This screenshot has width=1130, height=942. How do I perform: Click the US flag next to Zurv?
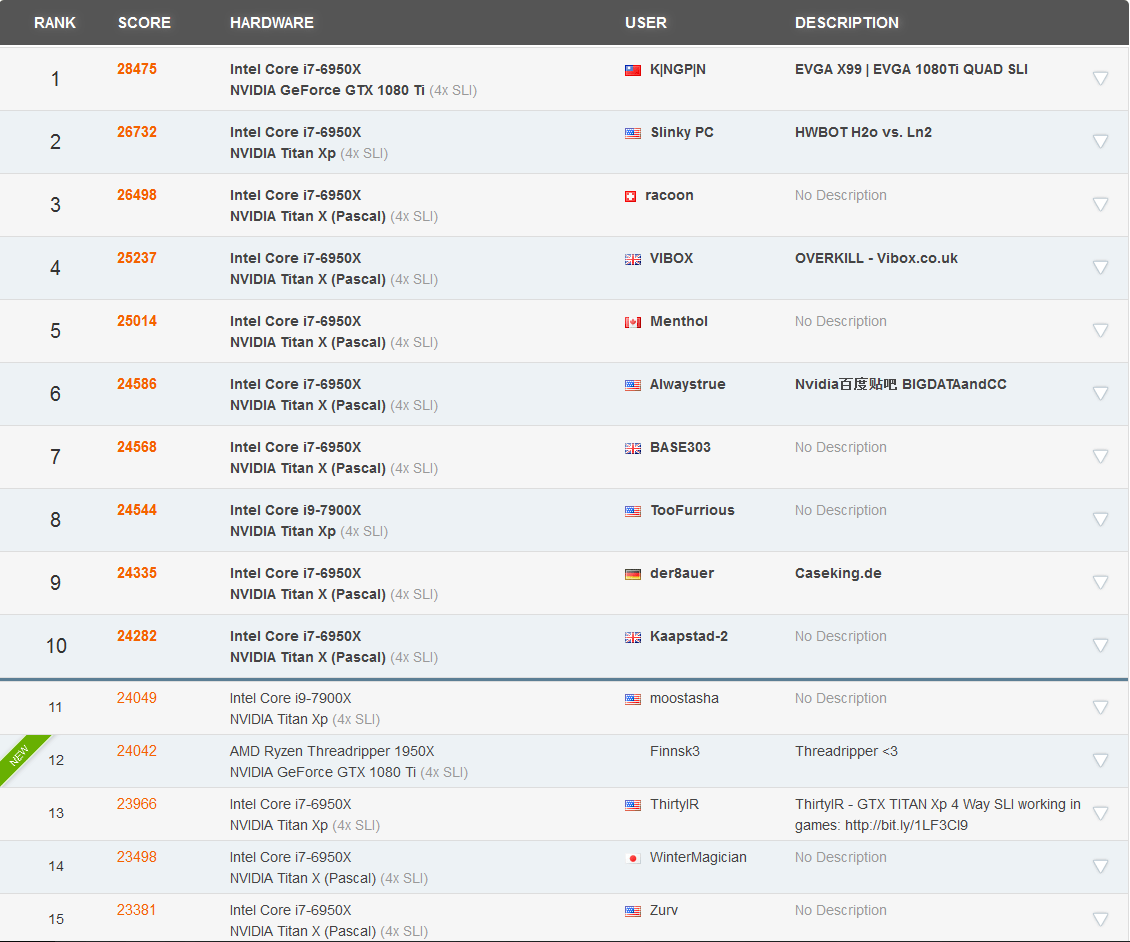point(633,911)
